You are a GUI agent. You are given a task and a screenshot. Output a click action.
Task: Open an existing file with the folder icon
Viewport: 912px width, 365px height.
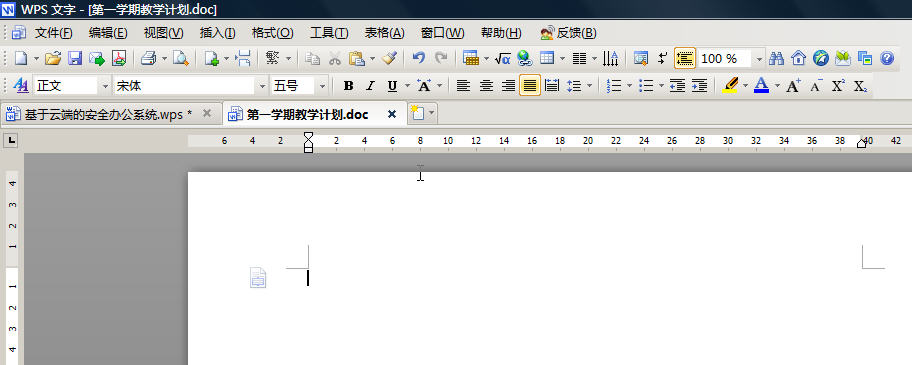pyautogui.click(x=53, y=58)
